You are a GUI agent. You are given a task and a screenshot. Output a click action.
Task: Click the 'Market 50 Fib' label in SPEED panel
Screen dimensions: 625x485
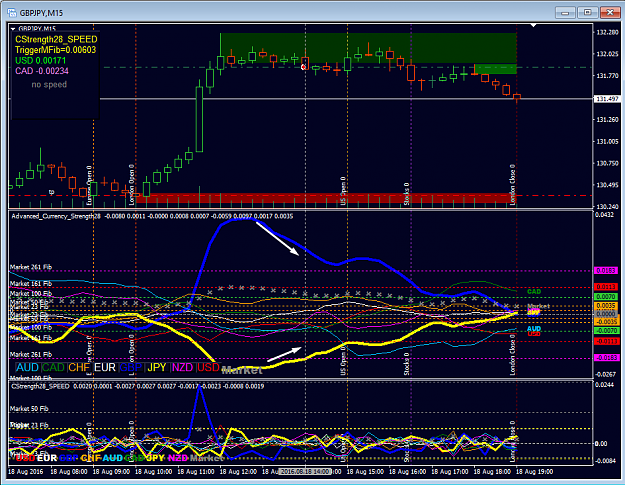click(x=29, y=408)
